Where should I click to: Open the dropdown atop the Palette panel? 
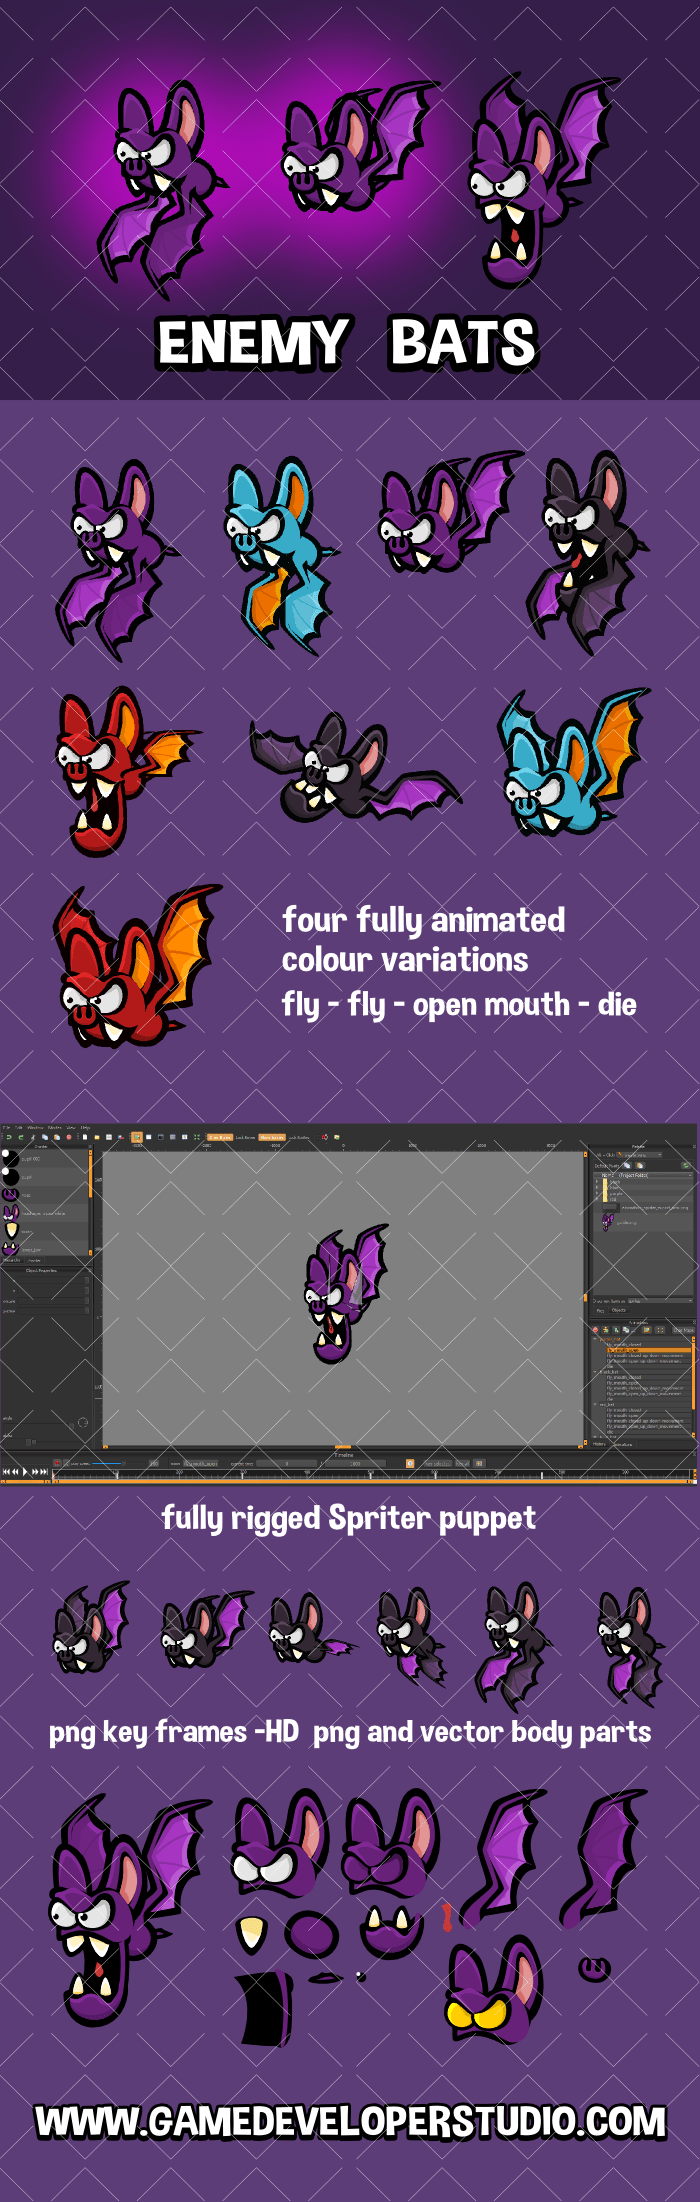639,1155
